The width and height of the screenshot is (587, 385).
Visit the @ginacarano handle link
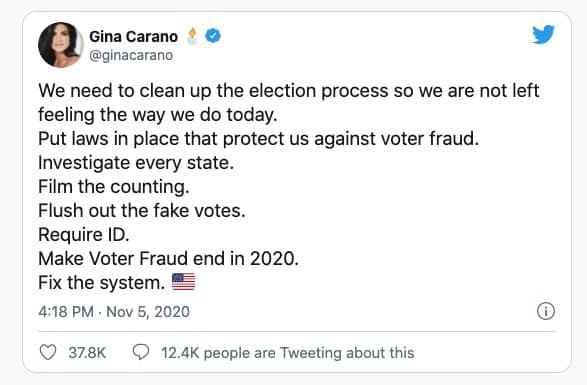pyautogui.click(x=131, y=55)
